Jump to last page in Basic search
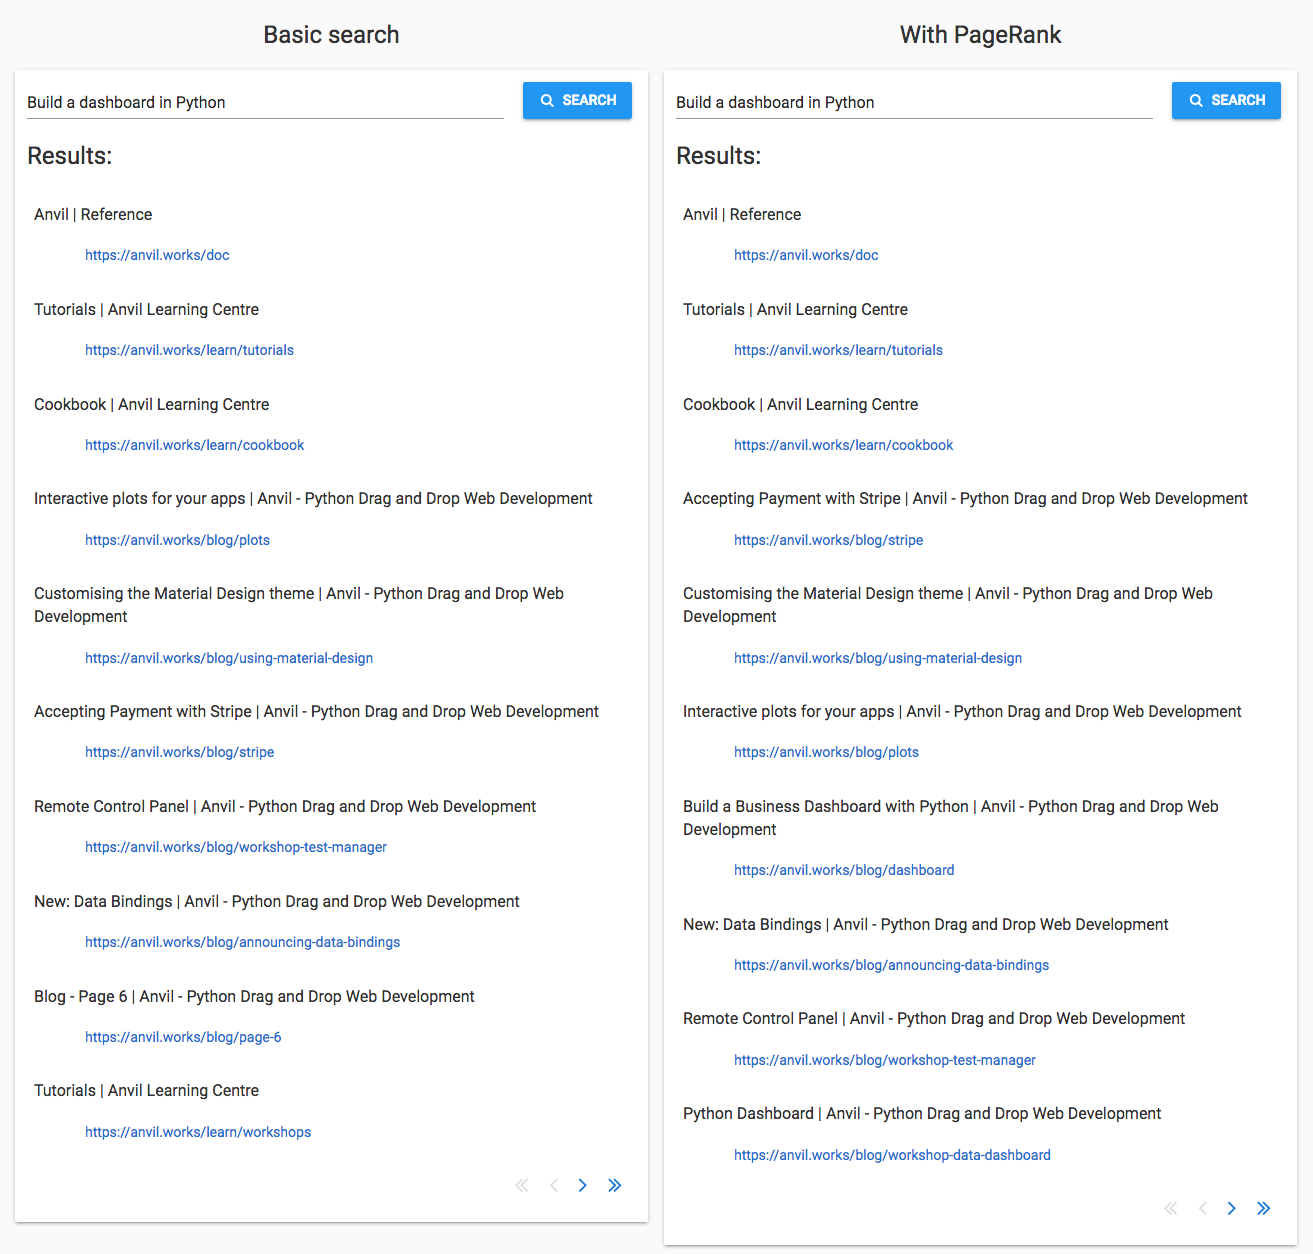This screenshot has width=1313, height=1254. tap(614, 1185)
